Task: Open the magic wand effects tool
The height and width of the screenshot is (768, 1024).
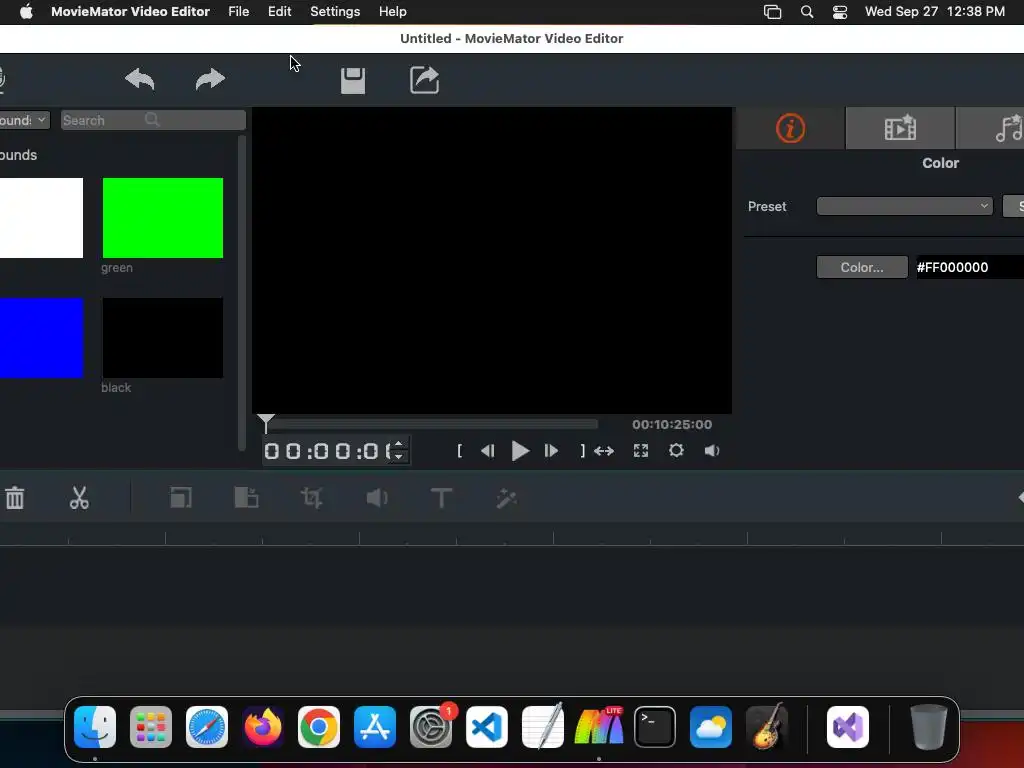Action: point(506,498)
